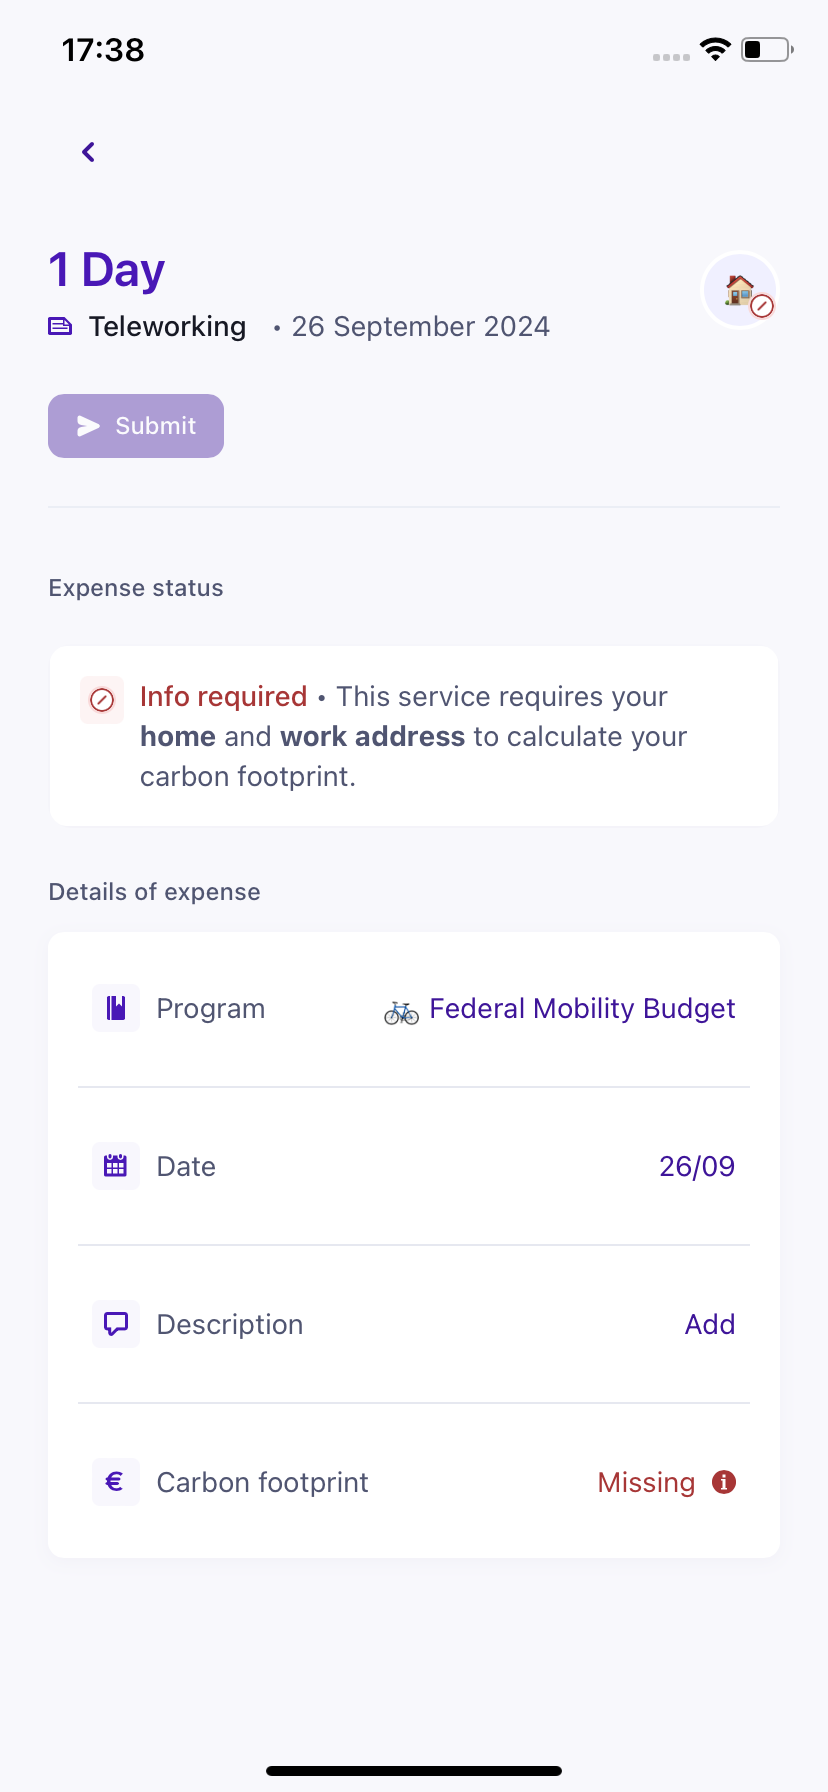Image resolution: width=828 pixels, height=1792 pixels.
Task: Tap the Program bookmark icon
Action: point(116,1008)
